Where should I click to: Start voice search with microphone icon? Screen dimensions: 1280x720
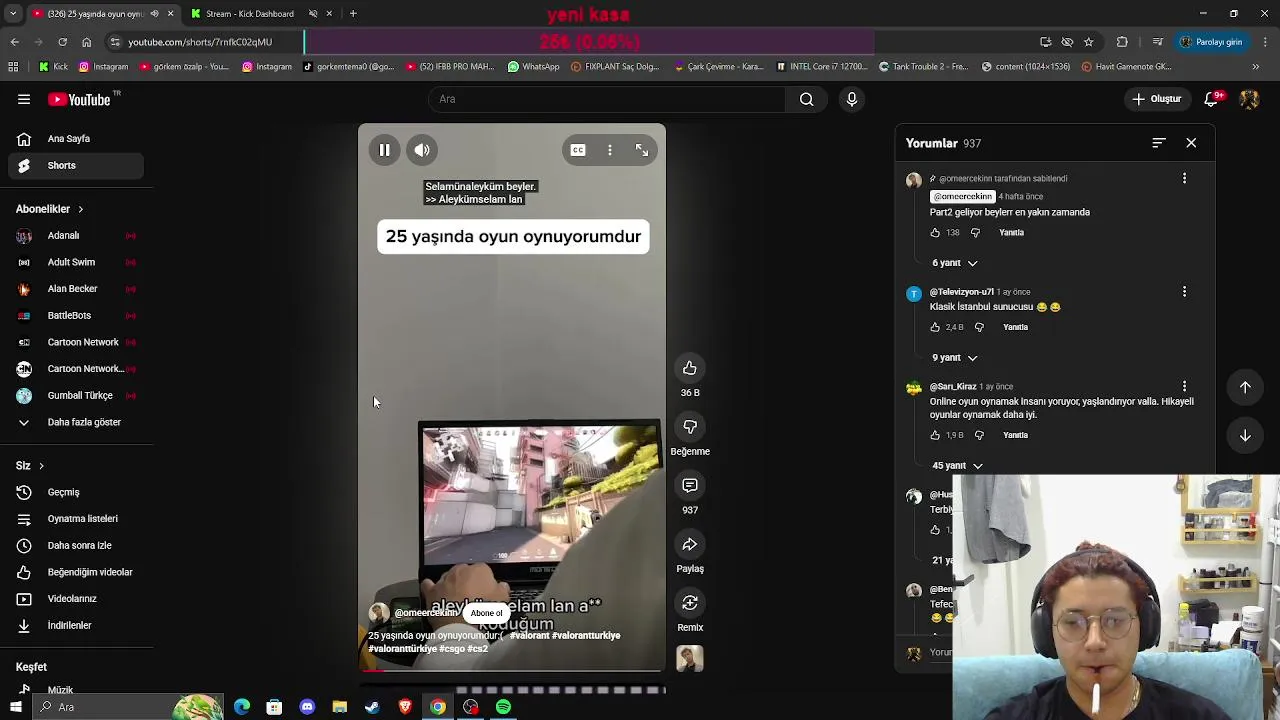click(852, 99)
